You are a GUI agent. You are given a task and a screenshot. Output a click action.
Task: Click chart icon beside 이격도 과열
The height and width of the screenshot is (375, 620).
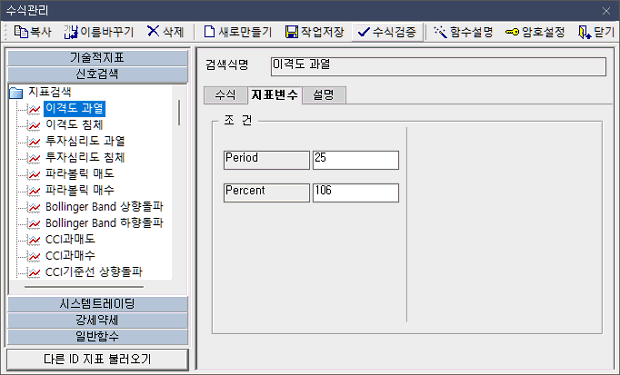point(34,109)
